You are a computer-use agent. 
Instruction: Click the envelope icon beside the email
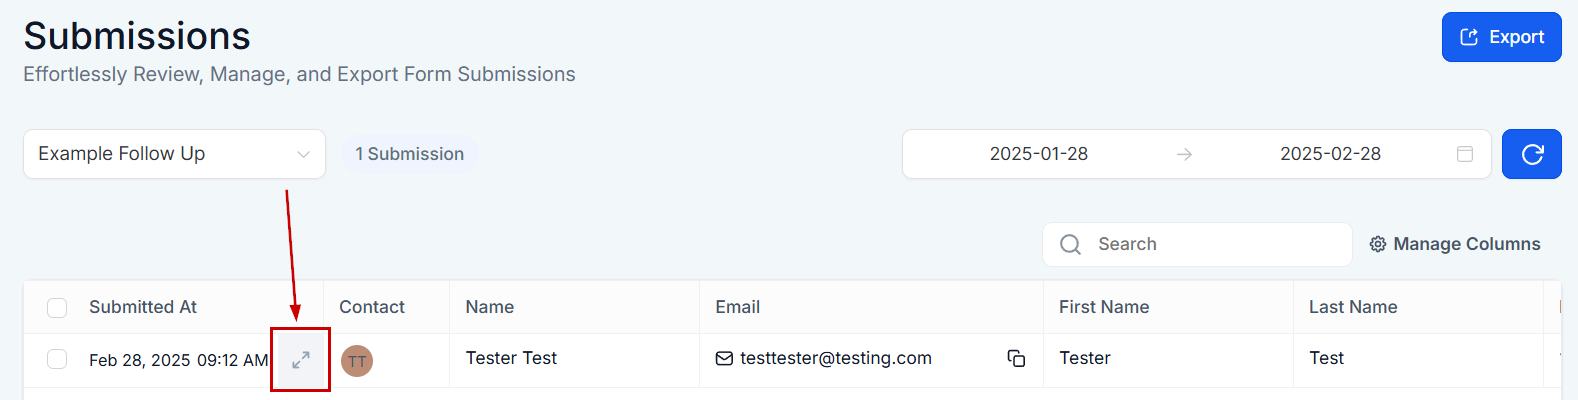point(724,358)
